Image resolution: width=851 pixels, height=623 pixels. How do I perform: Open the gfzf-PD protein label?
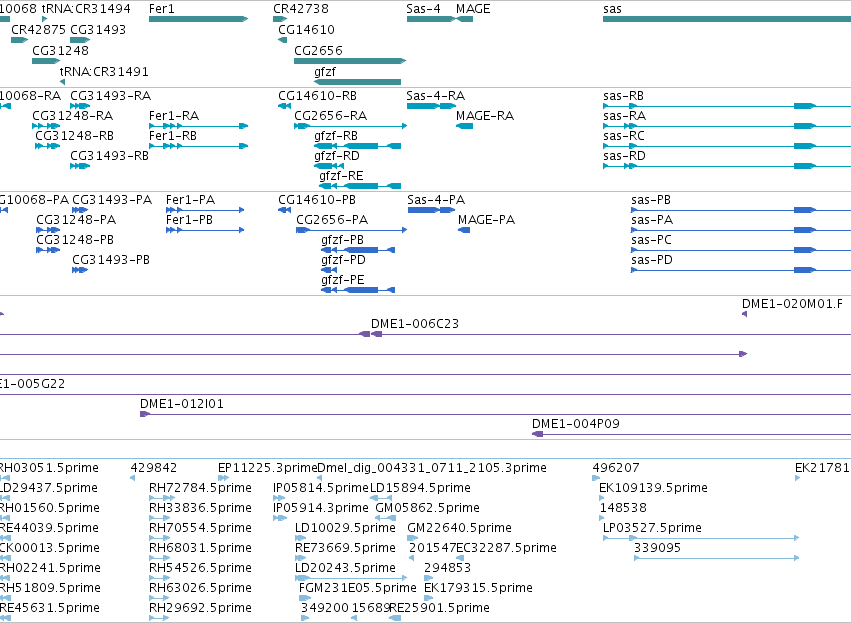point(343,260)
